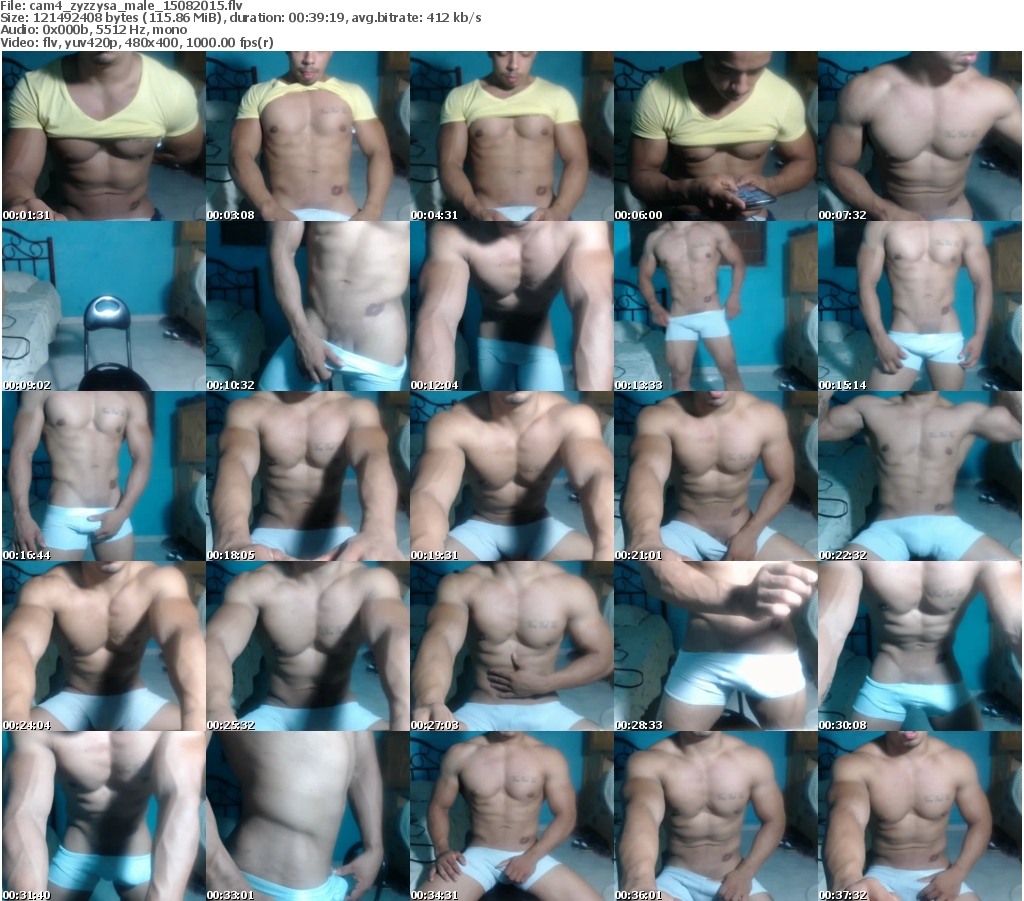Select the frame marked 00:15:14
The width and height of the screenshot is (1024, 901).
[x=920, y=306]
